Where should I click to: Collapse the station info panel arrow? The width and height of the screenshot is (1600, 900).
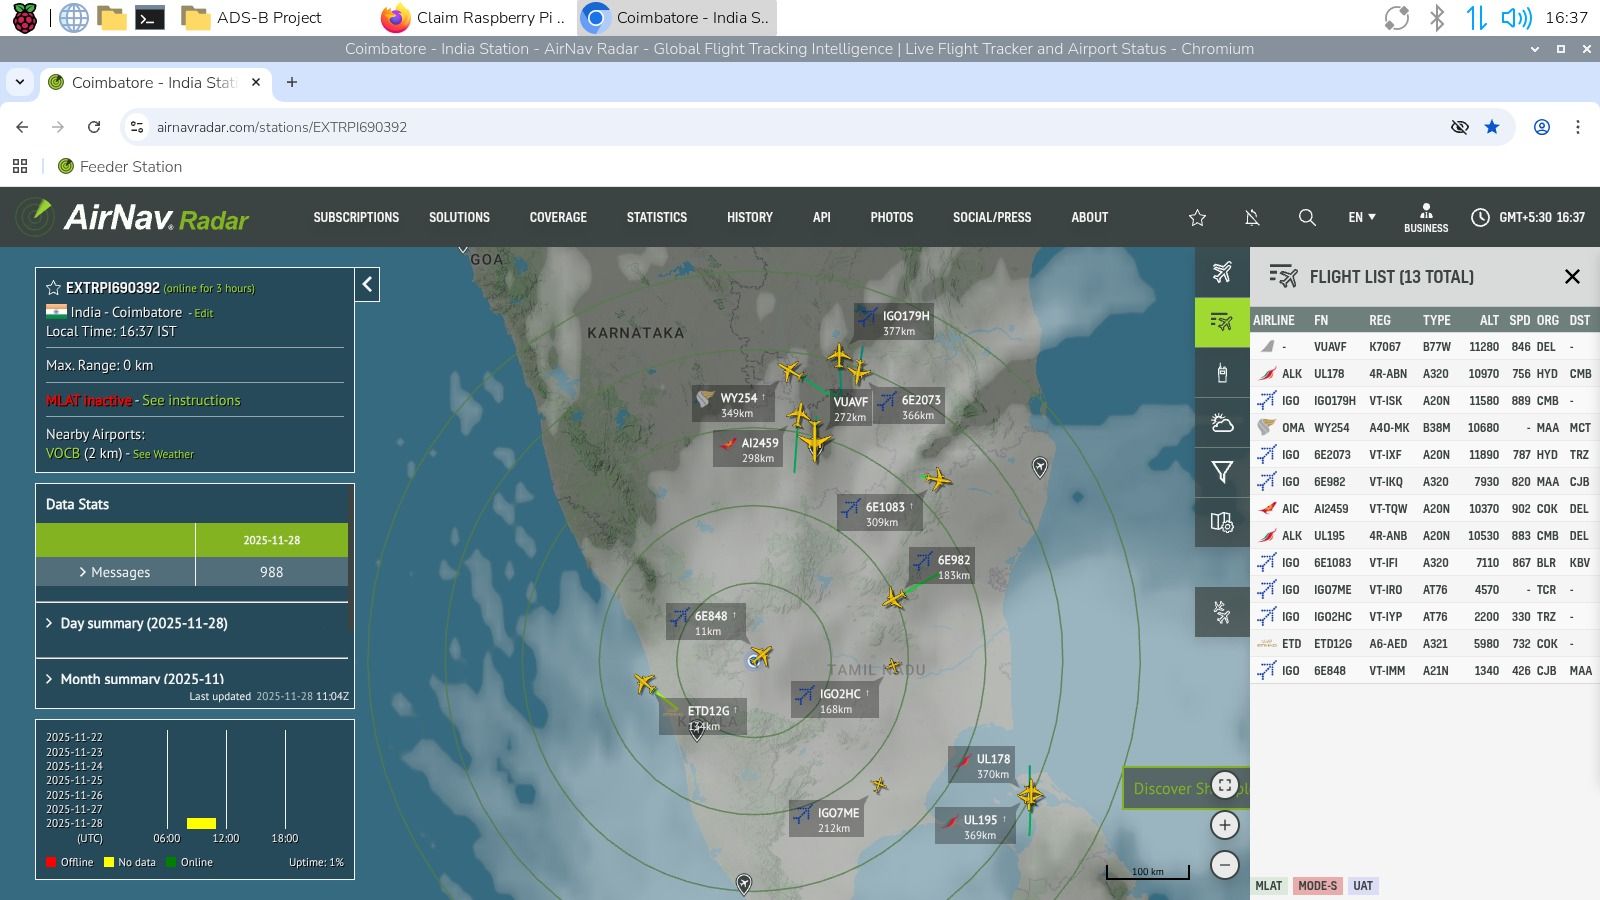pos(367,285)
